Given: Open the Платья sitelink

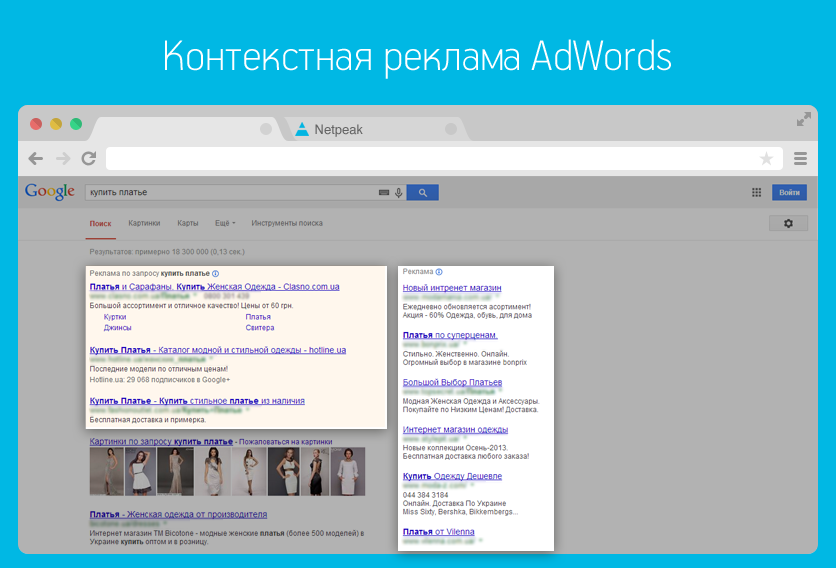Looking at the screenshot, I should (258, 317).
